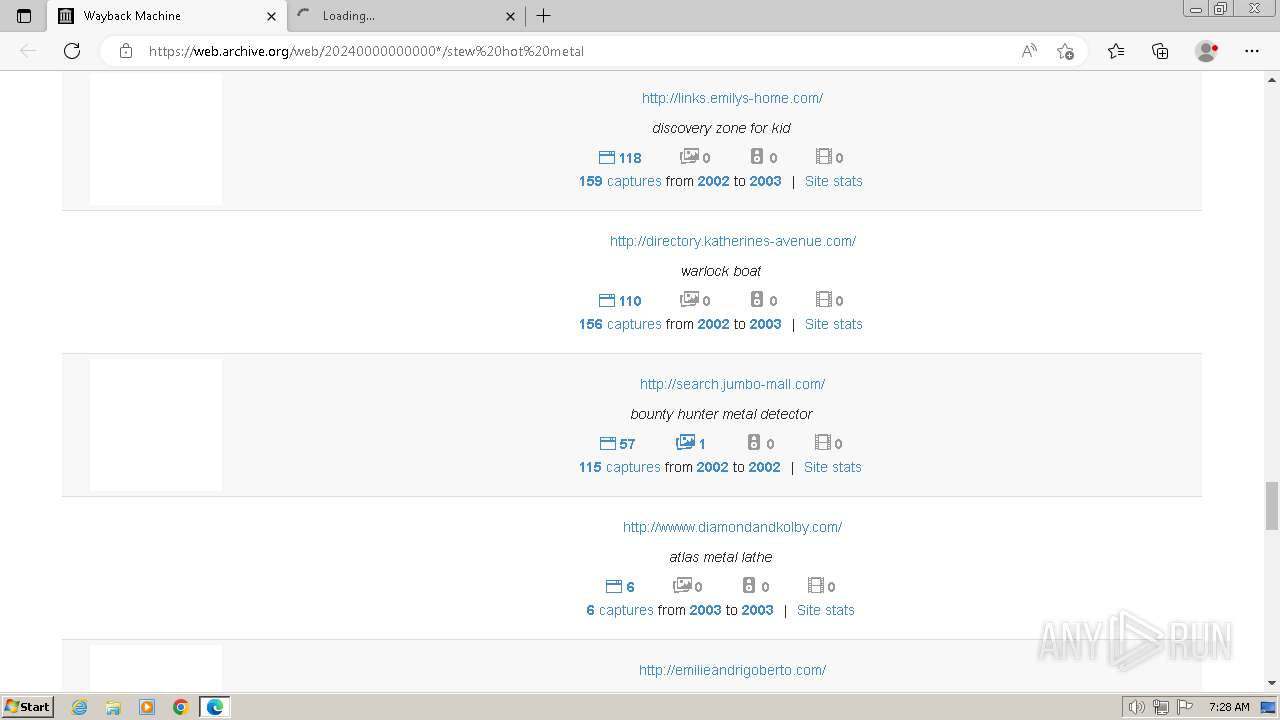This screenshot has width=1280, height=720.
Task: Open the tab actions menu icon
Action: coord(24,16)
